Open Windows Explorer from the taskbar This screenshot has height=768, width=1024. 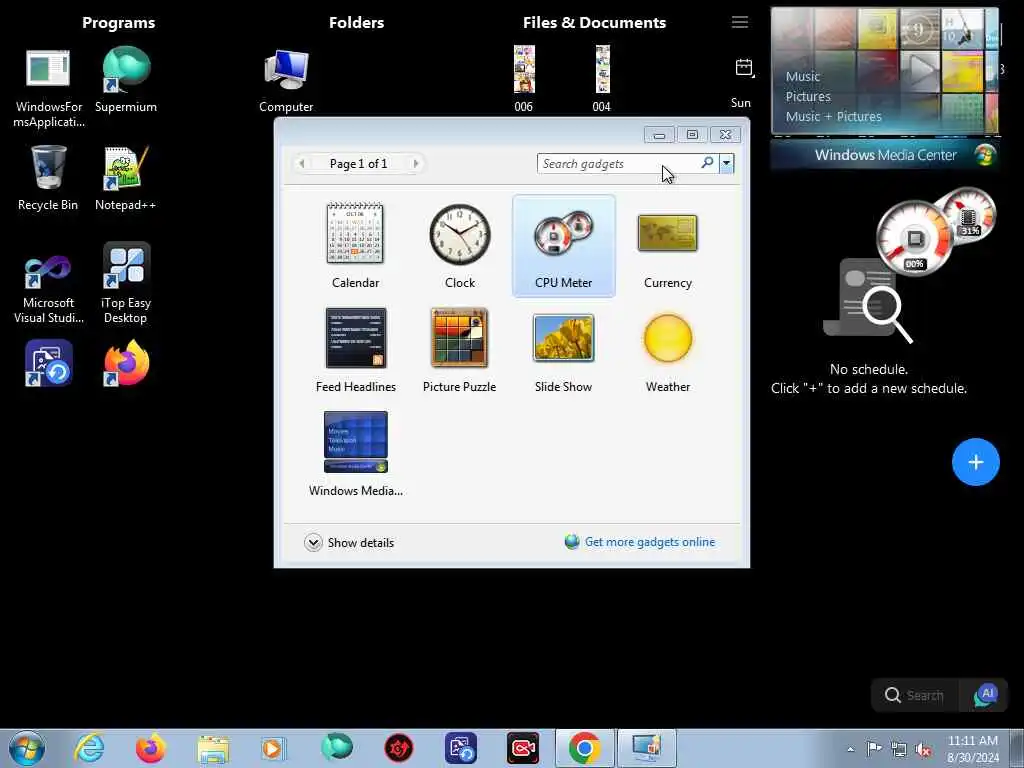pos(213,748)
